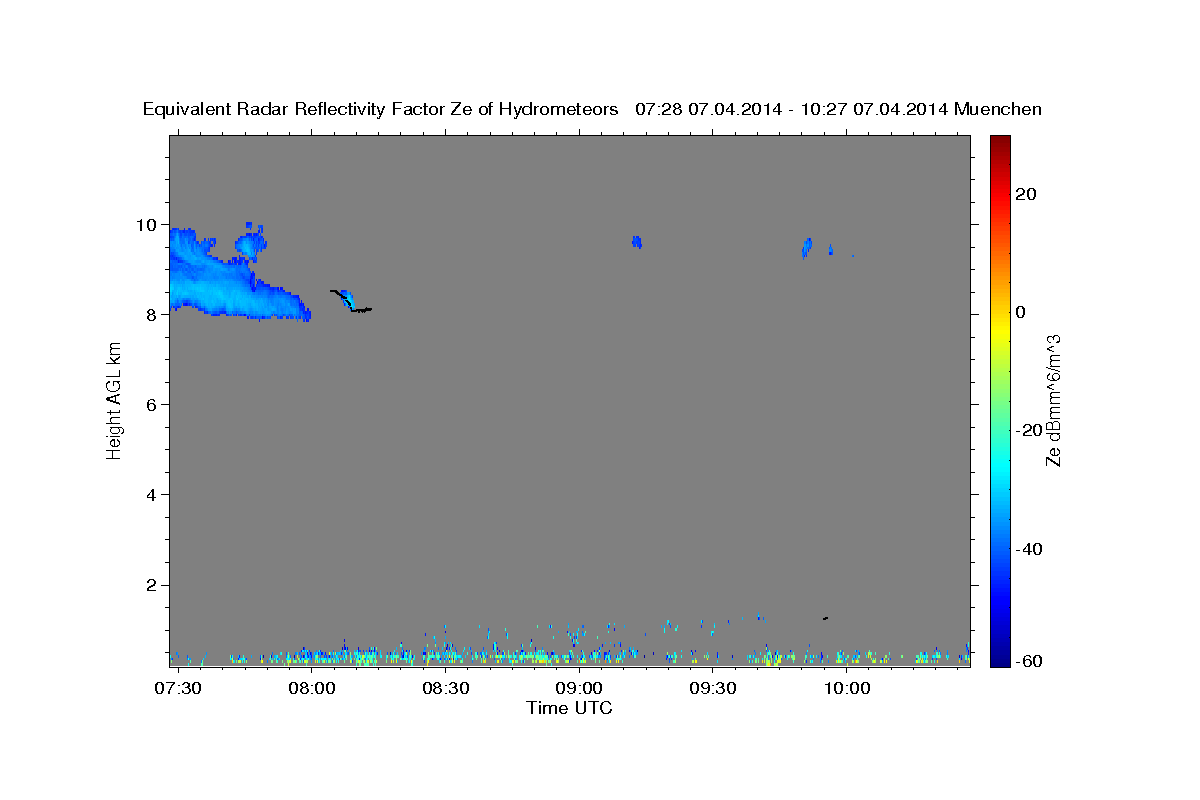Click the plot title 'Equivalent Radar Reflectivity Factor Ze of Hydrometeors'
This screenshot has height=800, width=1200.
point(380,109)
